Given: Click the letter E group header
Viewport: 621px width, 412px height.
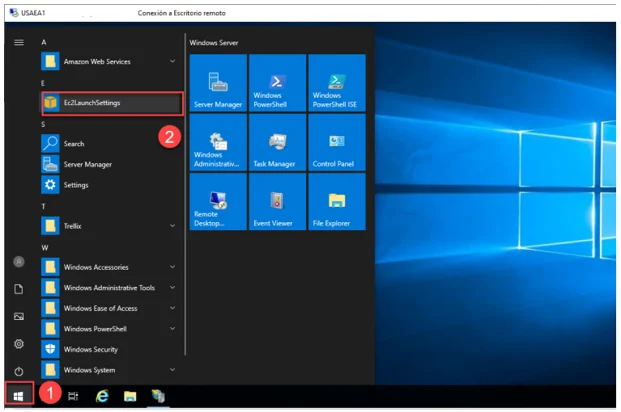Looking at the screenshot, I should pyautogui.click(x=43, y=83).
